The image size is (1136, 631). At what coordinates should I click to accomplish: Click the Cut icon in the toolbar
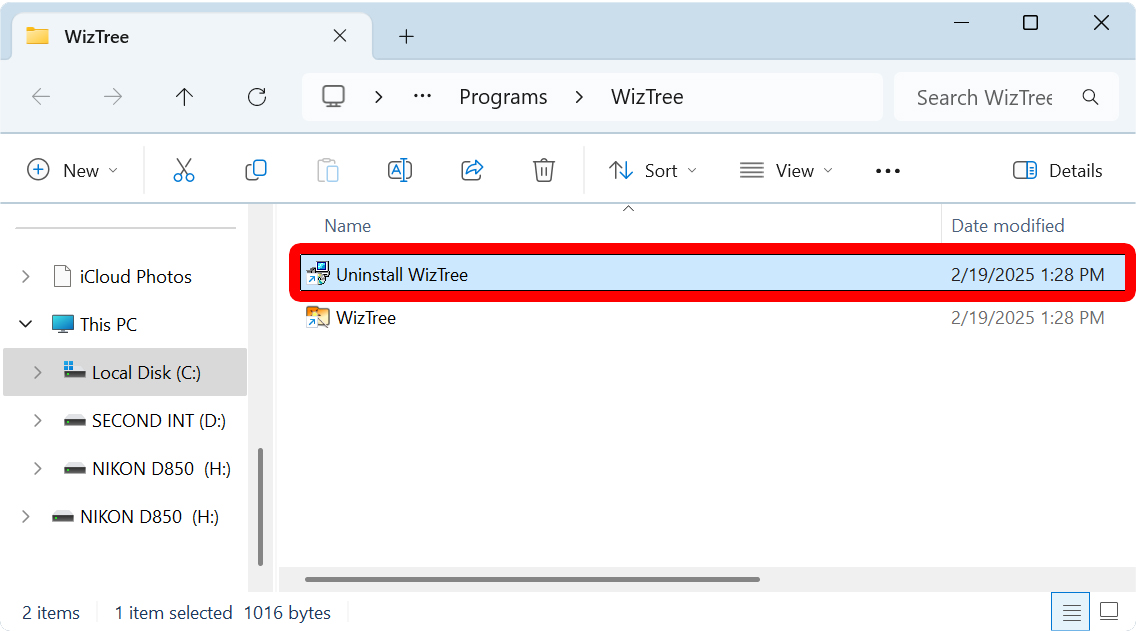pos(184,170)
